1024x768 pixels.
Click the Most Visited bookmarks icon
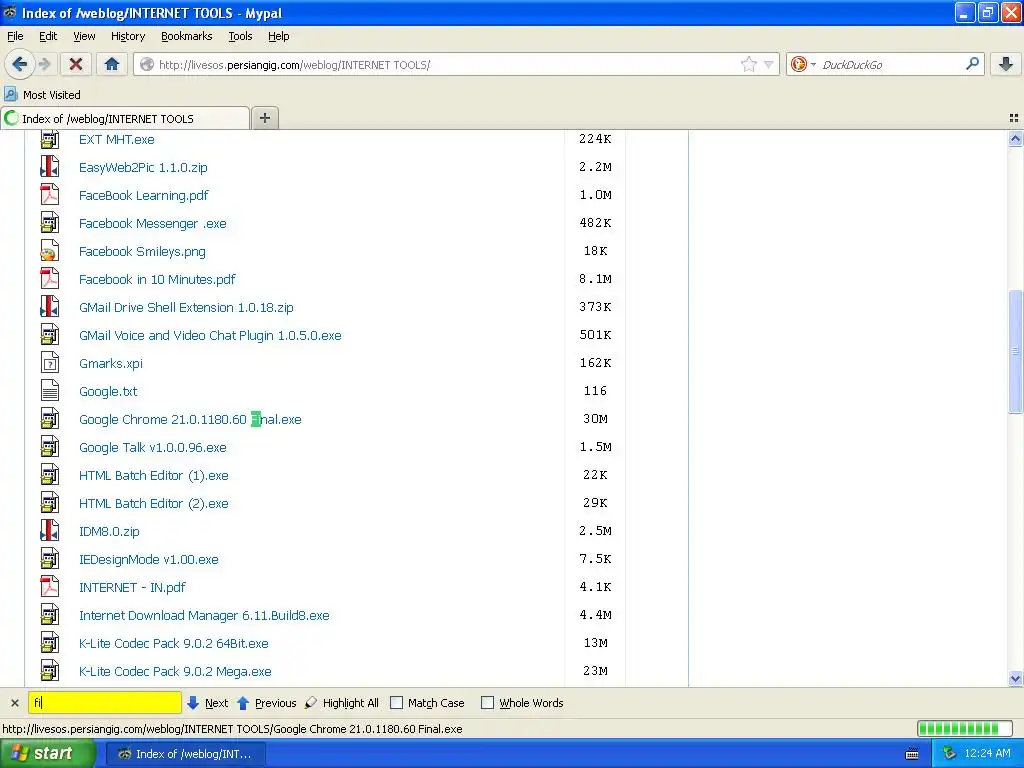coord(10,94)
